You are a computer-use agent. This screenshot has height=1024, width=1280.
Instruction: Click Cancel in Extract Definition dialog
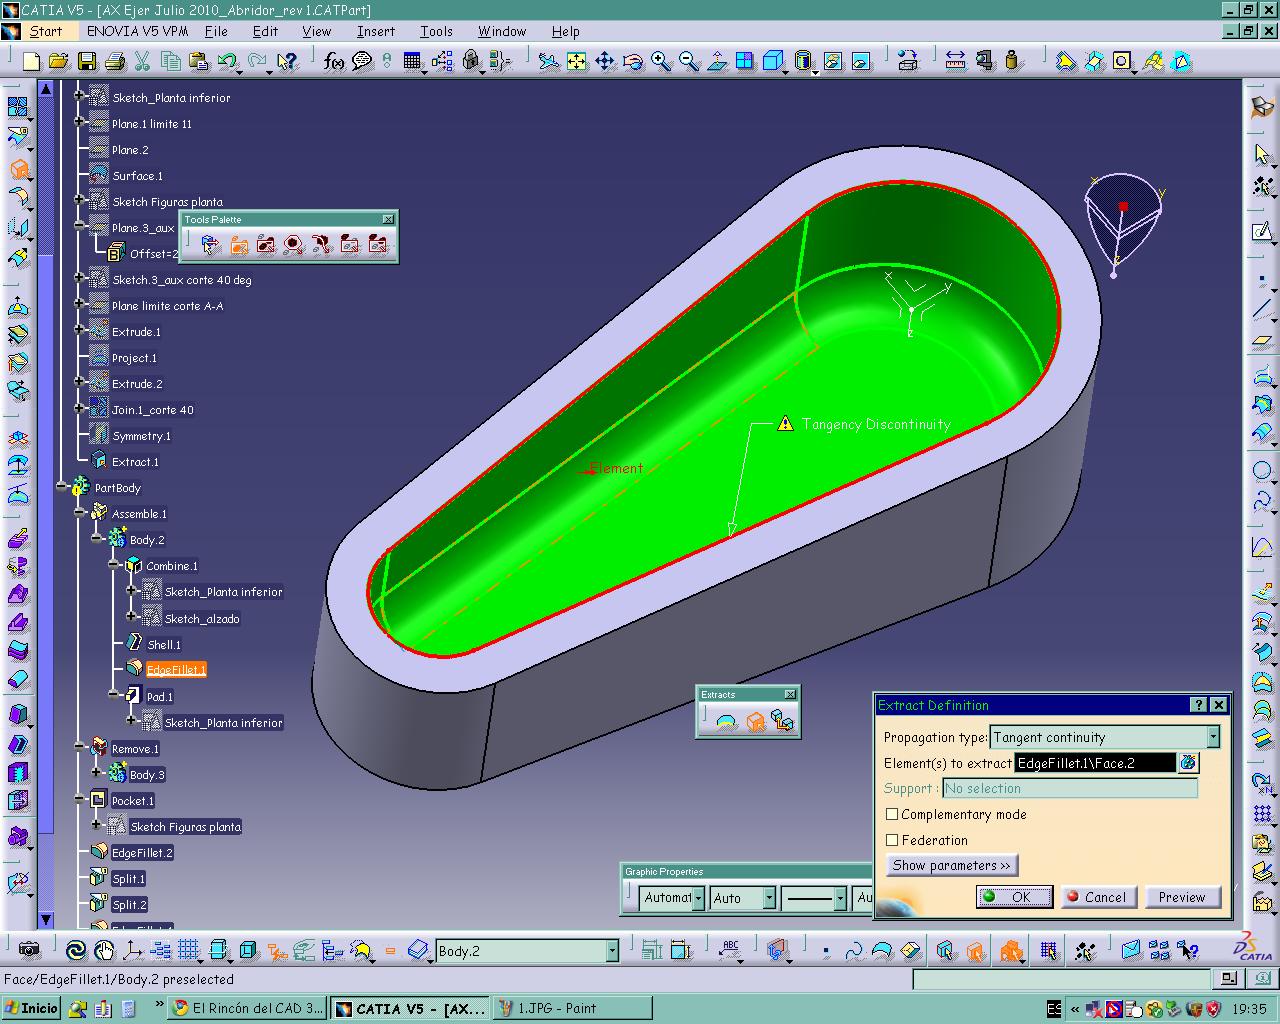1098,897
